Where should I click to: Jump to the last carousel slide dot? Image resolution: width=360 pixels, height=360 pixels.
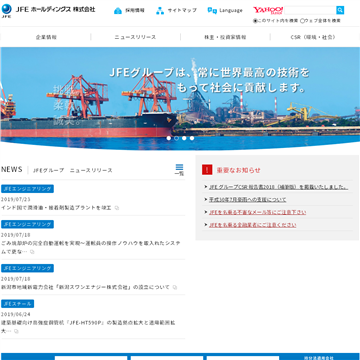(x=192, y=138)
